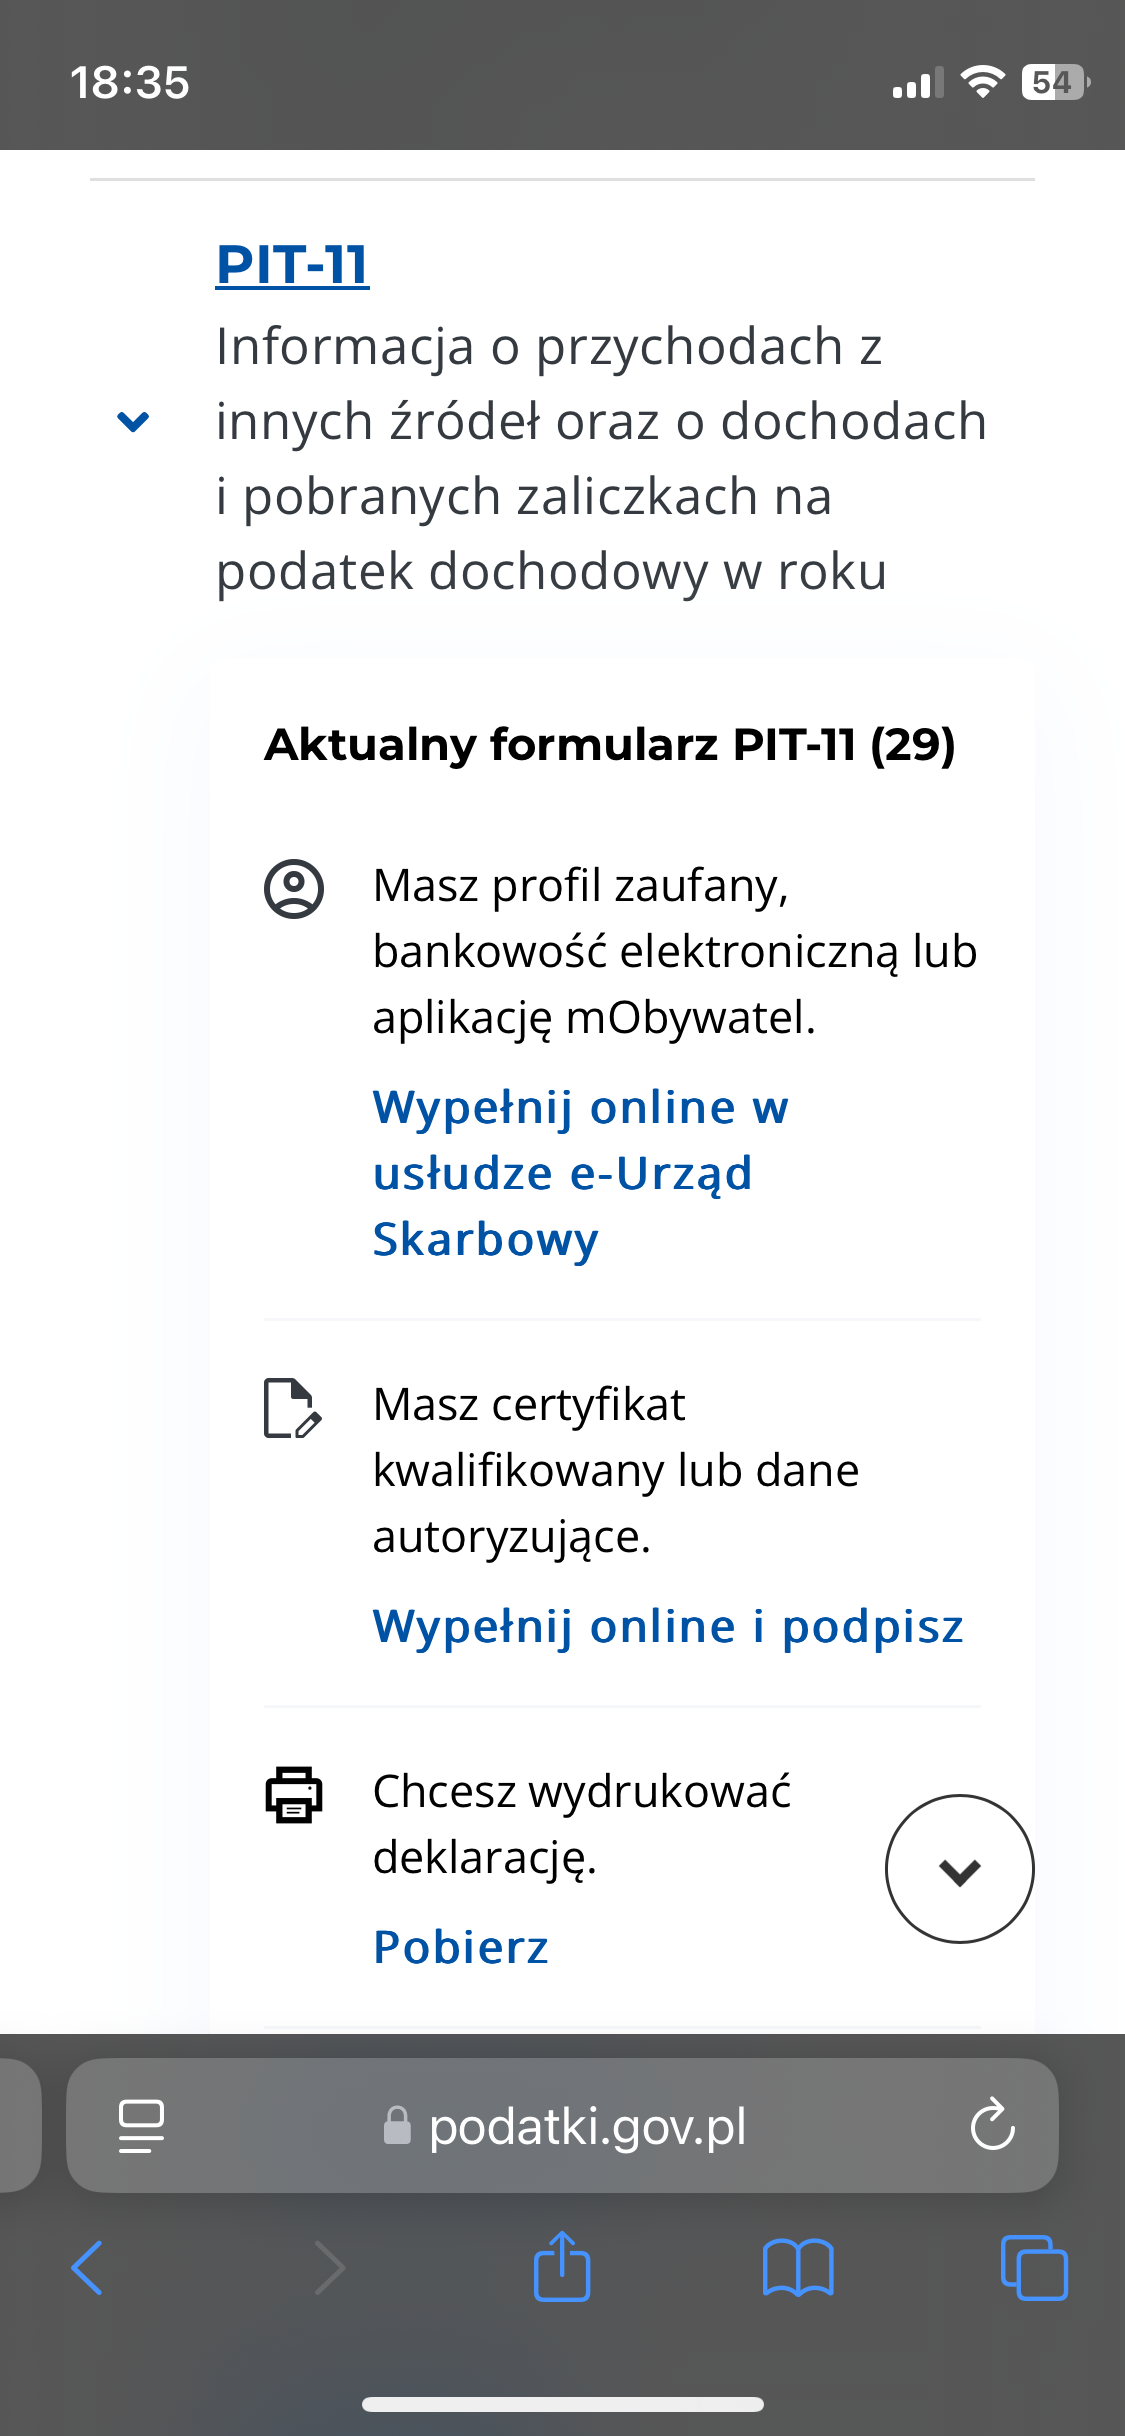Reload the podatki.gov.pl page

[x=992, y=2125]
